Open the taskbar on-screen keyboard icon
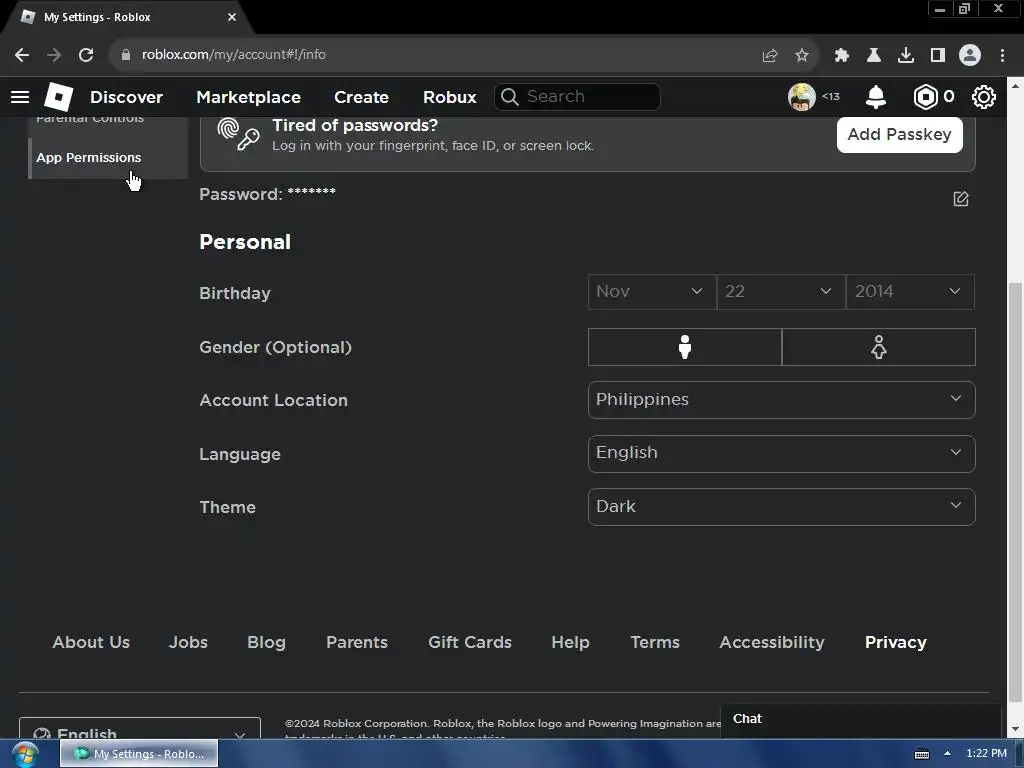Image resolution: width=1024 pixels, height=768 pixels. tap(922, 754)
